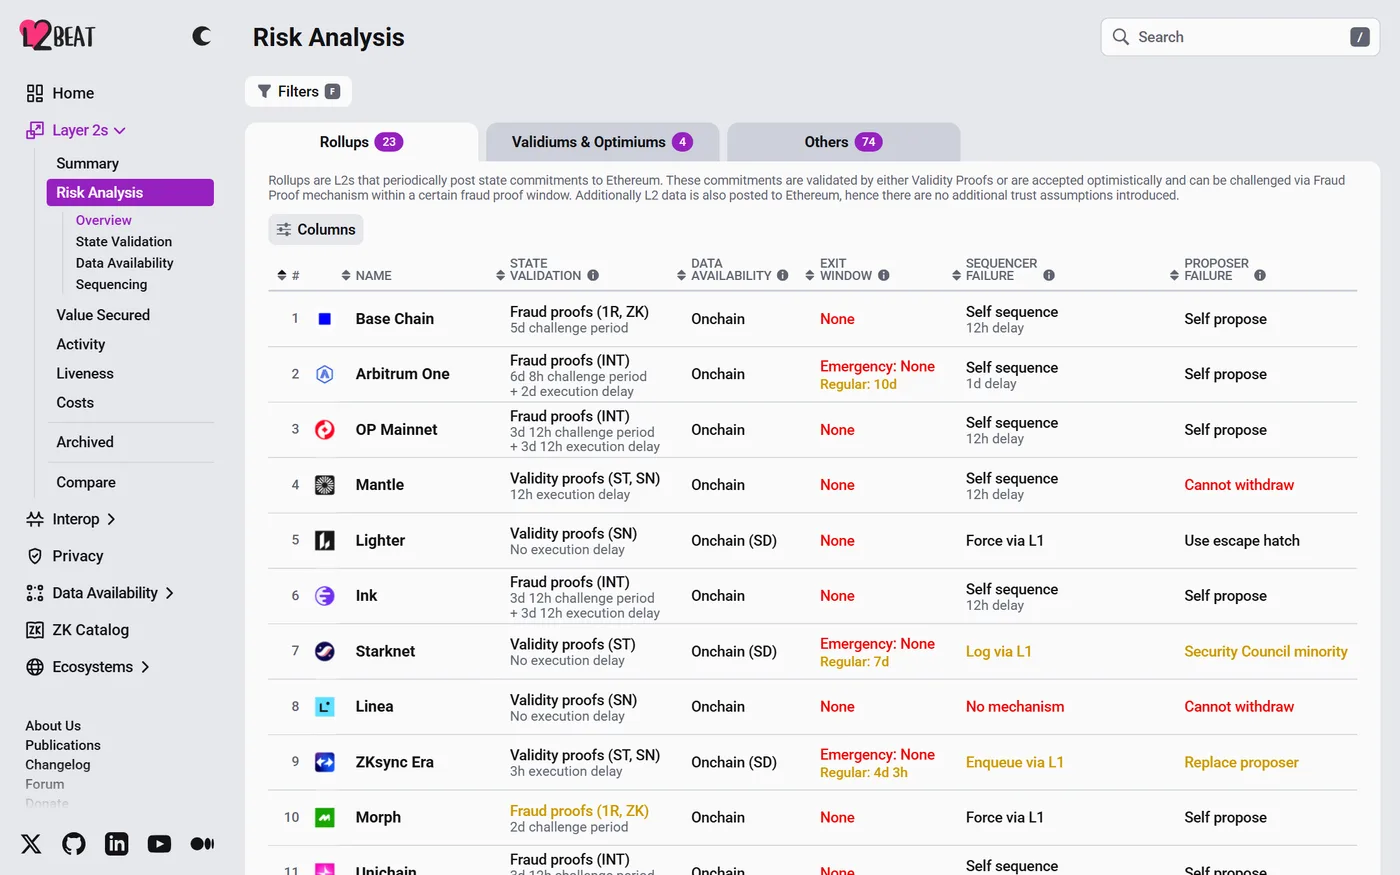Screen dimensions: 1400x875
Task: Open the Compare page
Action: (x=86, y=482)
